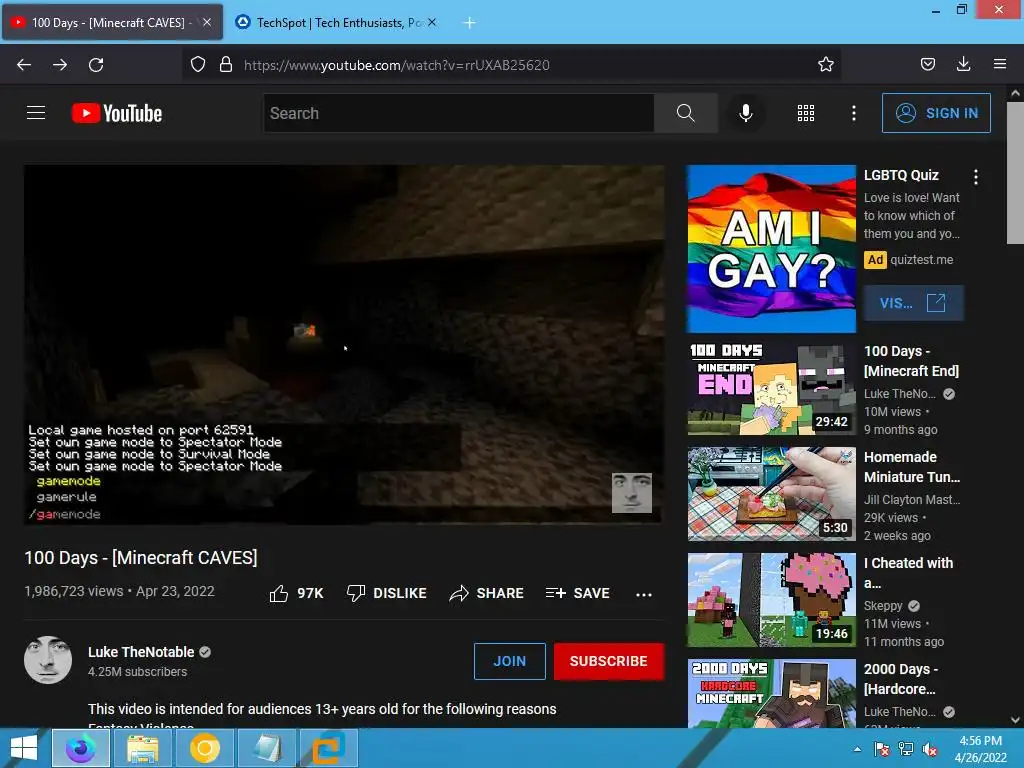The image size is (1024, 768).
Task: Play Homemade Miniature Tuna video thumbnail
Action: [x=771, y=494]
